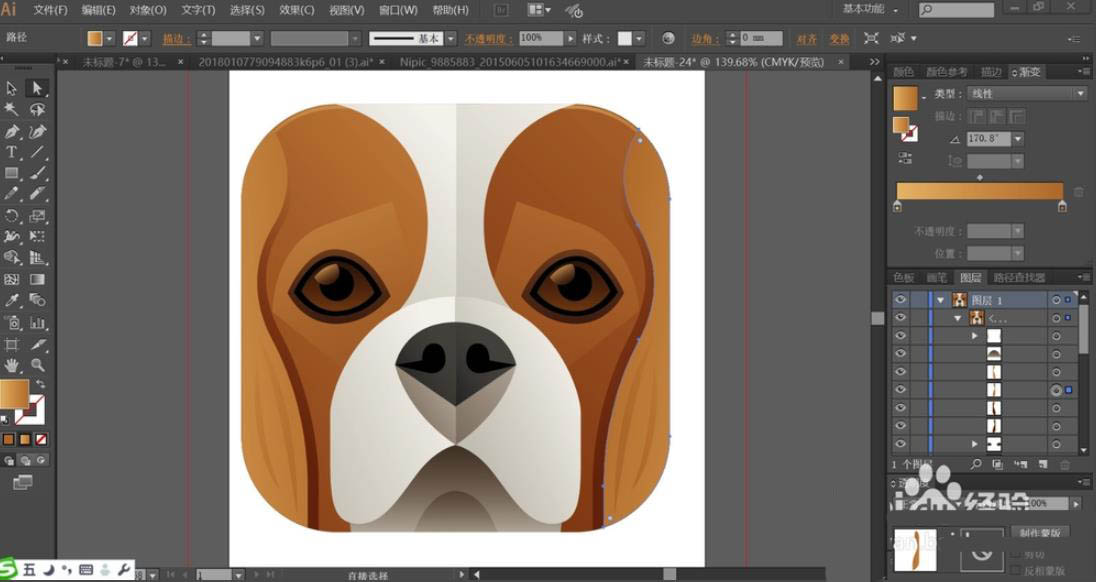
Task: Collapse 图层 1 layer triangle
Action: coord(941,300)
